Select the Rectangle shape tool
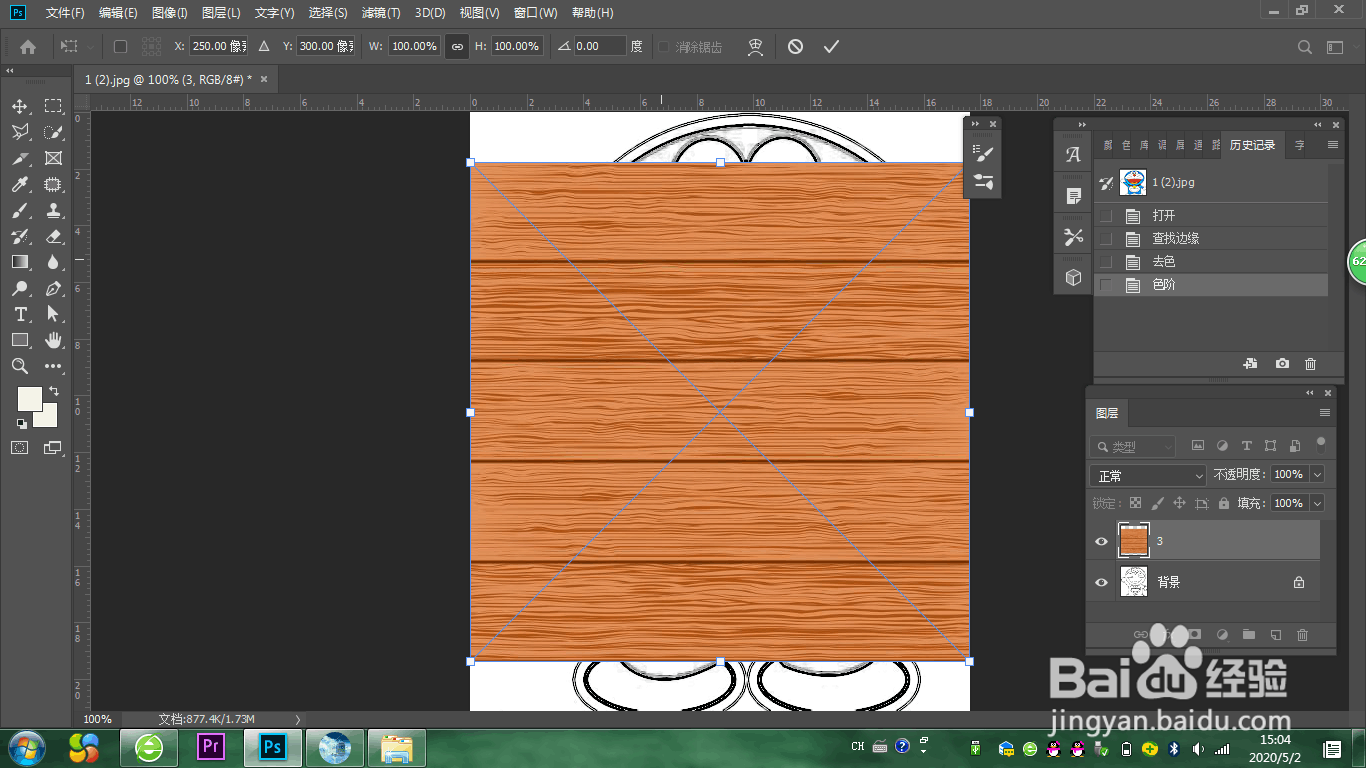Viewport: 1366px width, 768px height. click(x=19, y=340)
